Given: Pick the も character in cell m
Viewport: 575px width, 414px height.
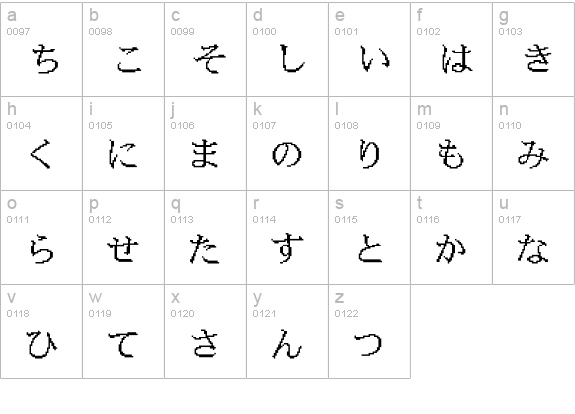Looking at the screenshot, I should 451,154.
